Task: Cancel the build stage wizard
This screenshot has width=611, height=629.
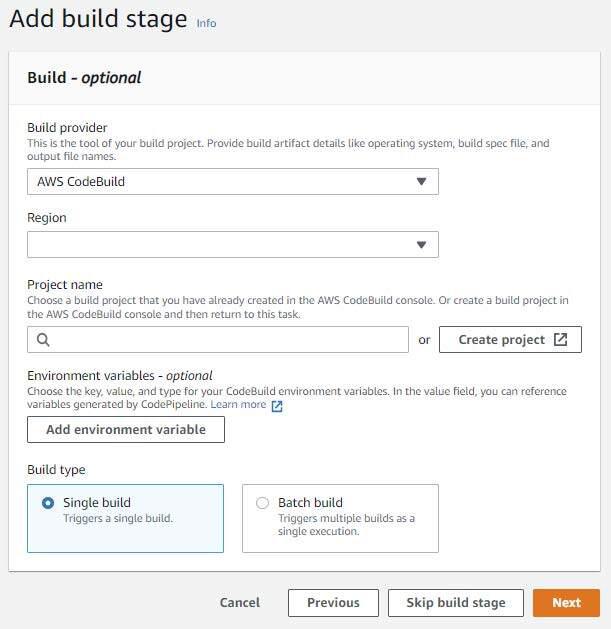Action: click(240, 603)
